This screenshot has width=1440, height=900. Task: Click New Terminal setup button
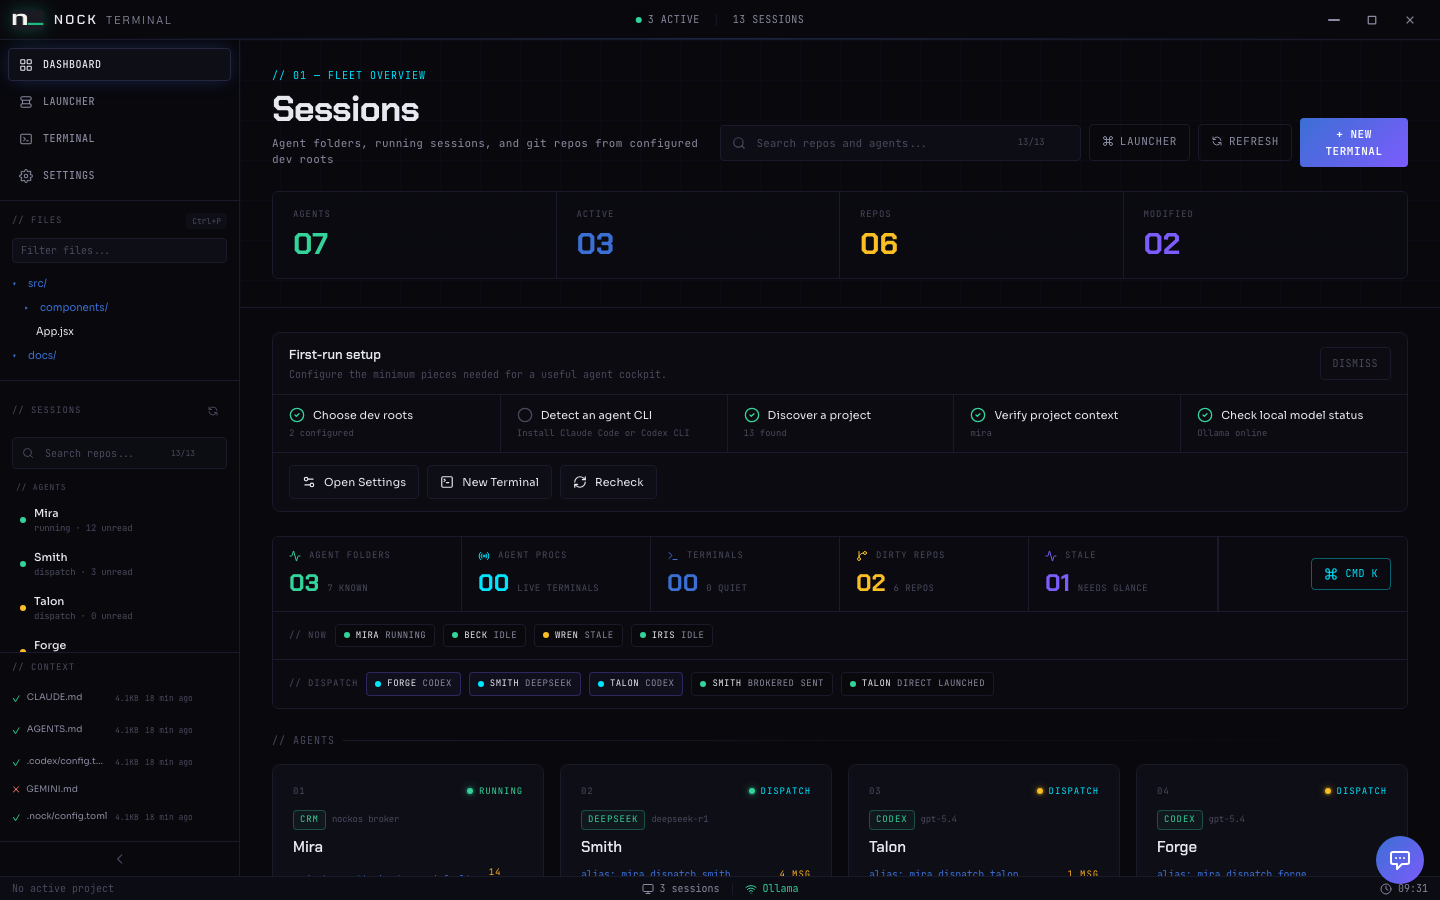(490, 482)
